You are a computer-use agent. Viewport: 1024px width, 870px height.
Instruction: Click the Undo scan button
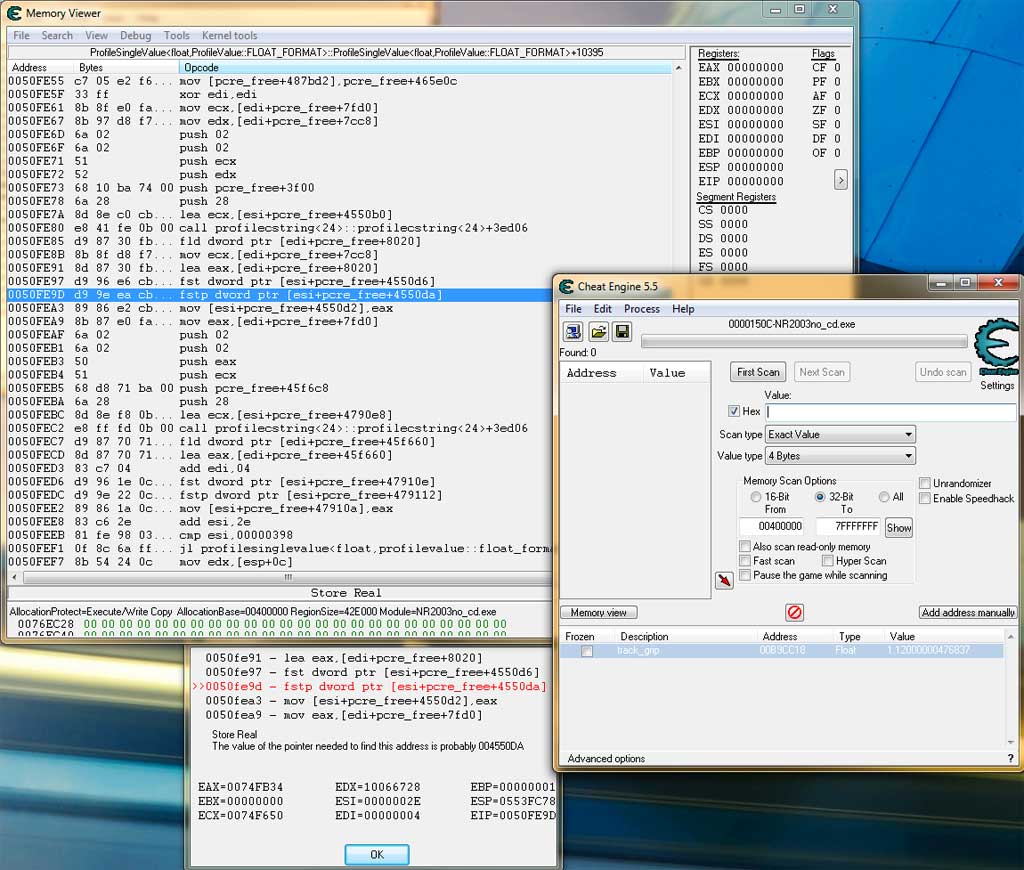(x=942, y=372)
